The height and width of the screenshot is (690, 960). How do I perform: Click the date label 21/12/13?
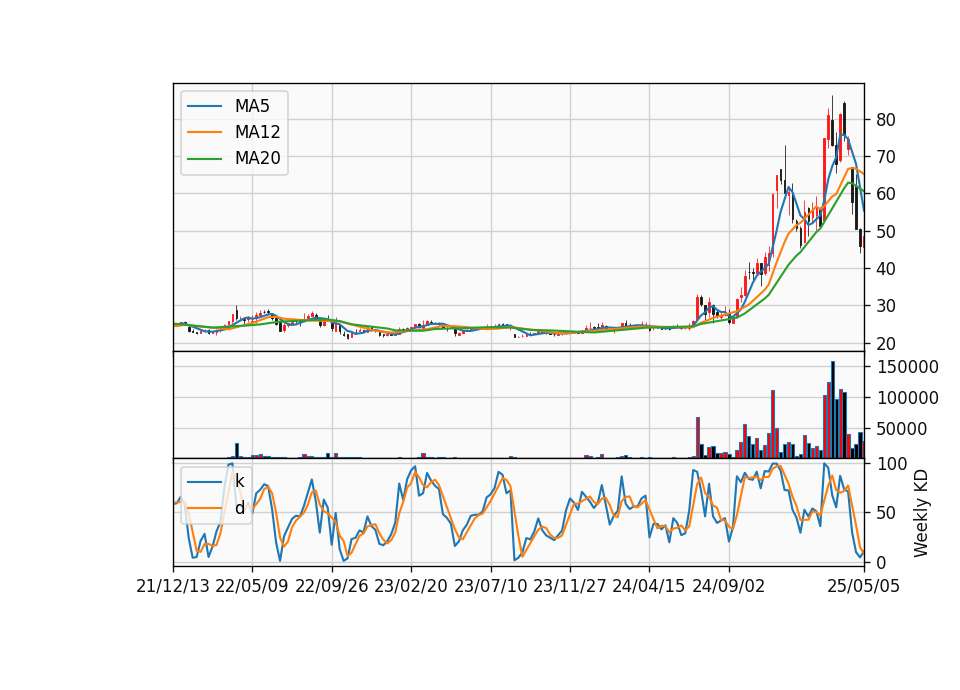click(x=173, y=586)
